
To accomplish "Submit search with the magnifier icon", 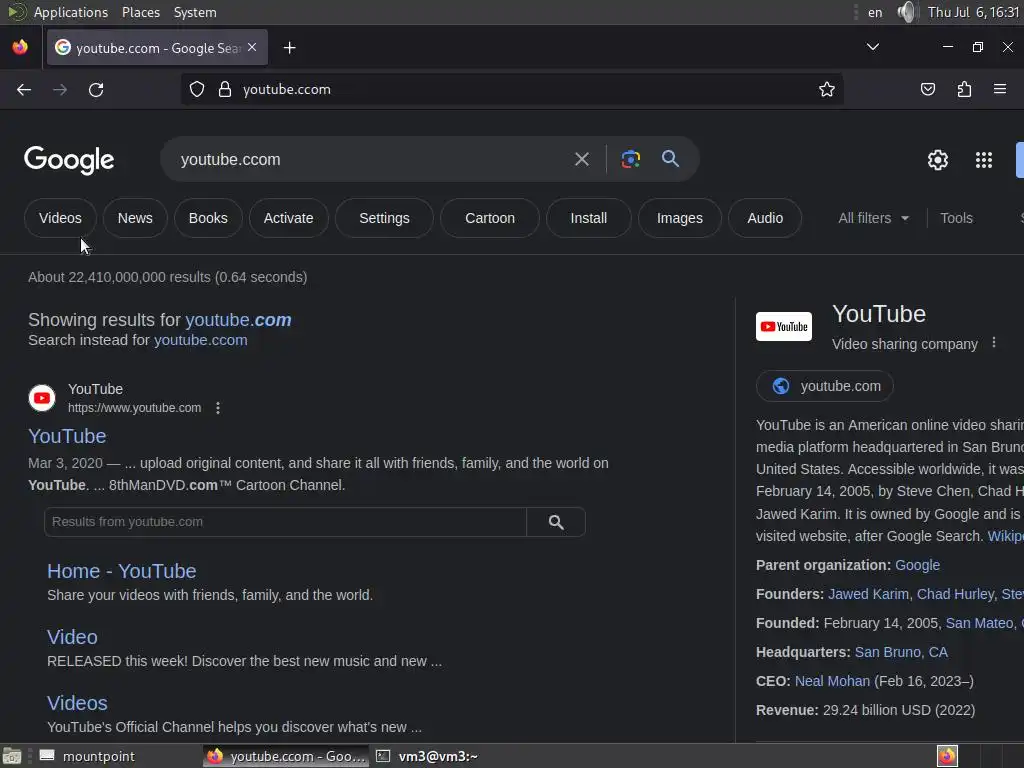I will 670,158.
